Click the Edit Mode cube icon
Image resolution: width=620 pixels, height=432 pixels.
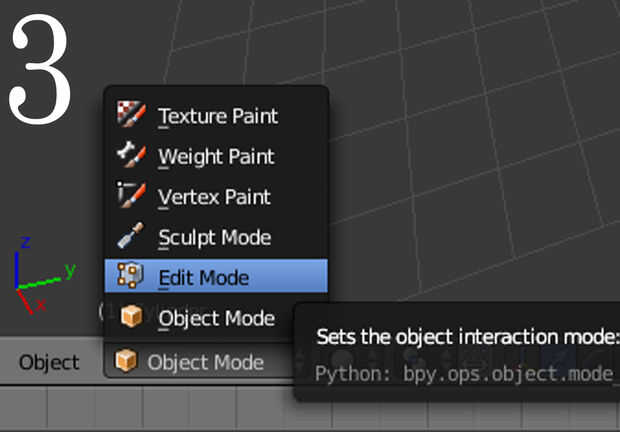(x=131, y=276)
